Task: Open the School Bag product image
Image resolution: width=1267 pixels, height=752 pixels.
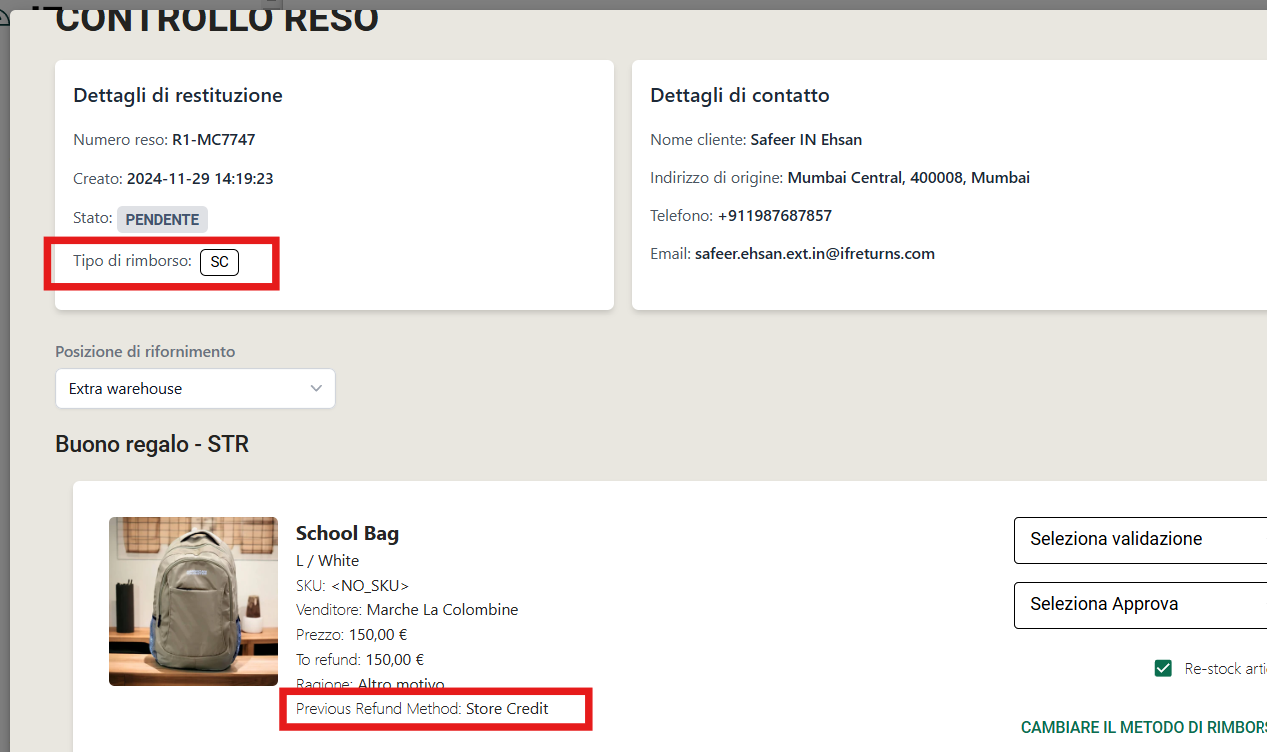Action: pyautogui.click(x=193, y=601)
